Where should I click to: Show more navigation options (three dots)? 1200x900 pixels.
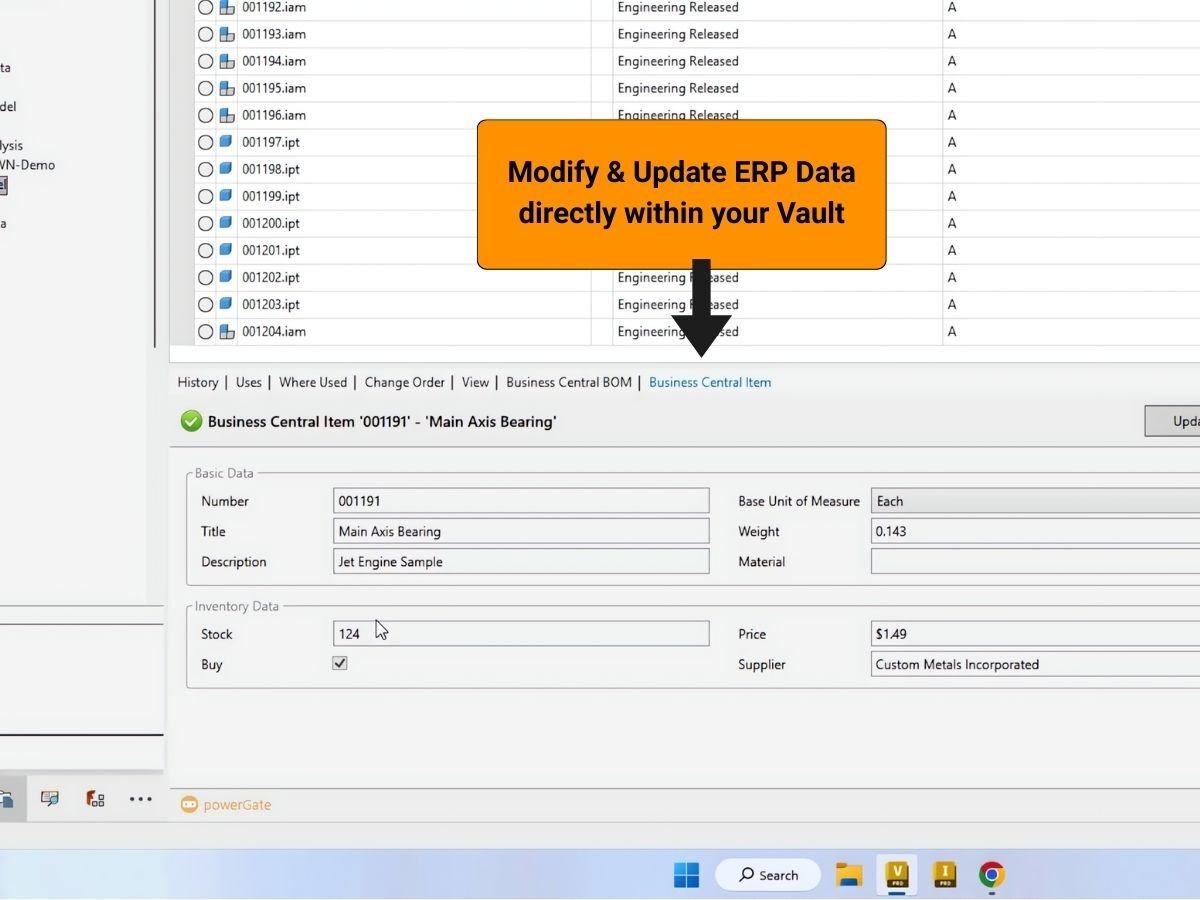point(141,798)
